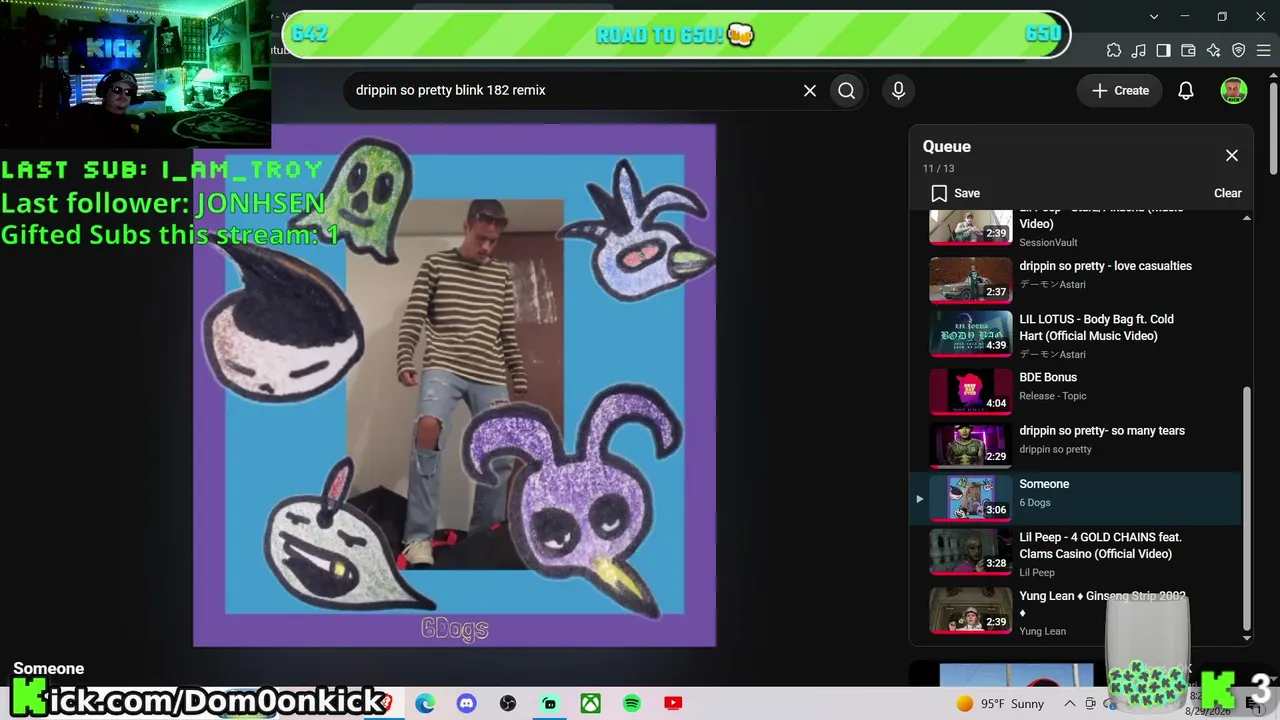
Task: Click the magnifying glass search button
Action: point(847,90)
